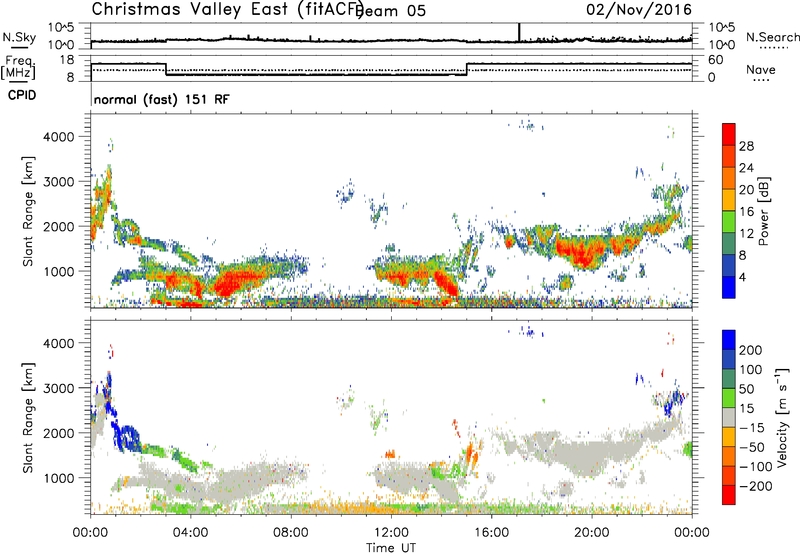Click the "24" value on Power colorbar
The width and height of the screenshot is (800, 554).
[x=746, y=168]
